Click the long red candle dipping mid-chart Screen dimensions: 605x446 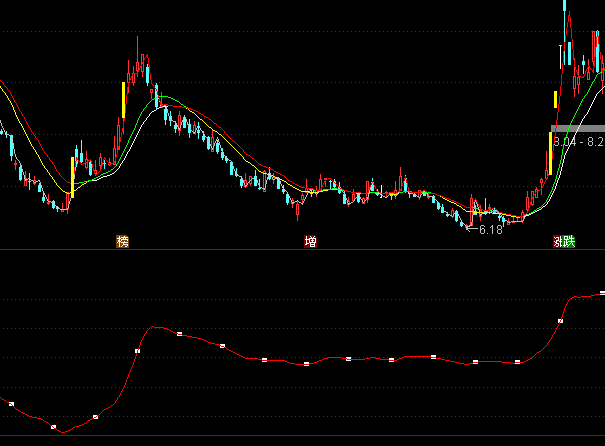pyautogui.click(x=297, y=210)
